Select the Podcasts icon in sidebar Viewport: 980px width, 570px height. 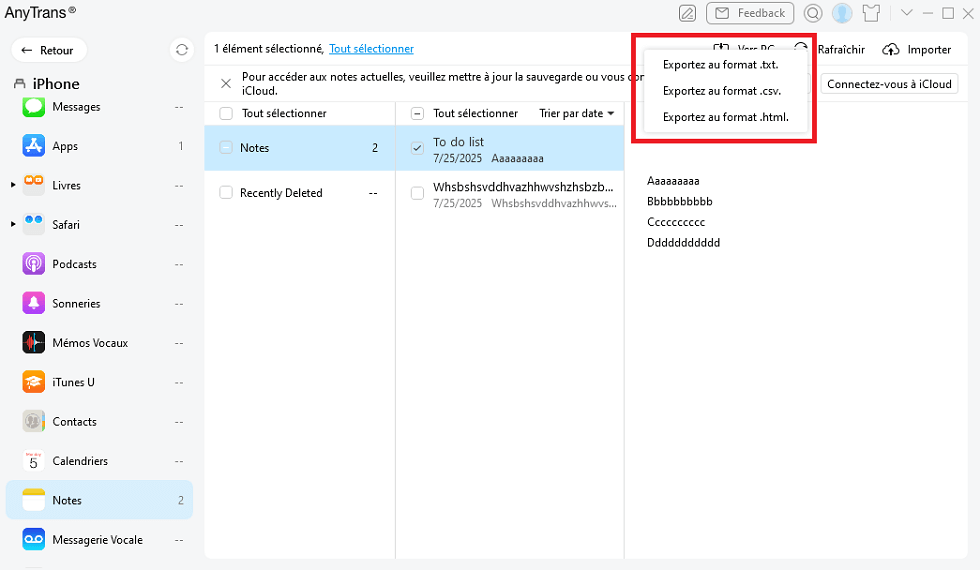[34, 264]
